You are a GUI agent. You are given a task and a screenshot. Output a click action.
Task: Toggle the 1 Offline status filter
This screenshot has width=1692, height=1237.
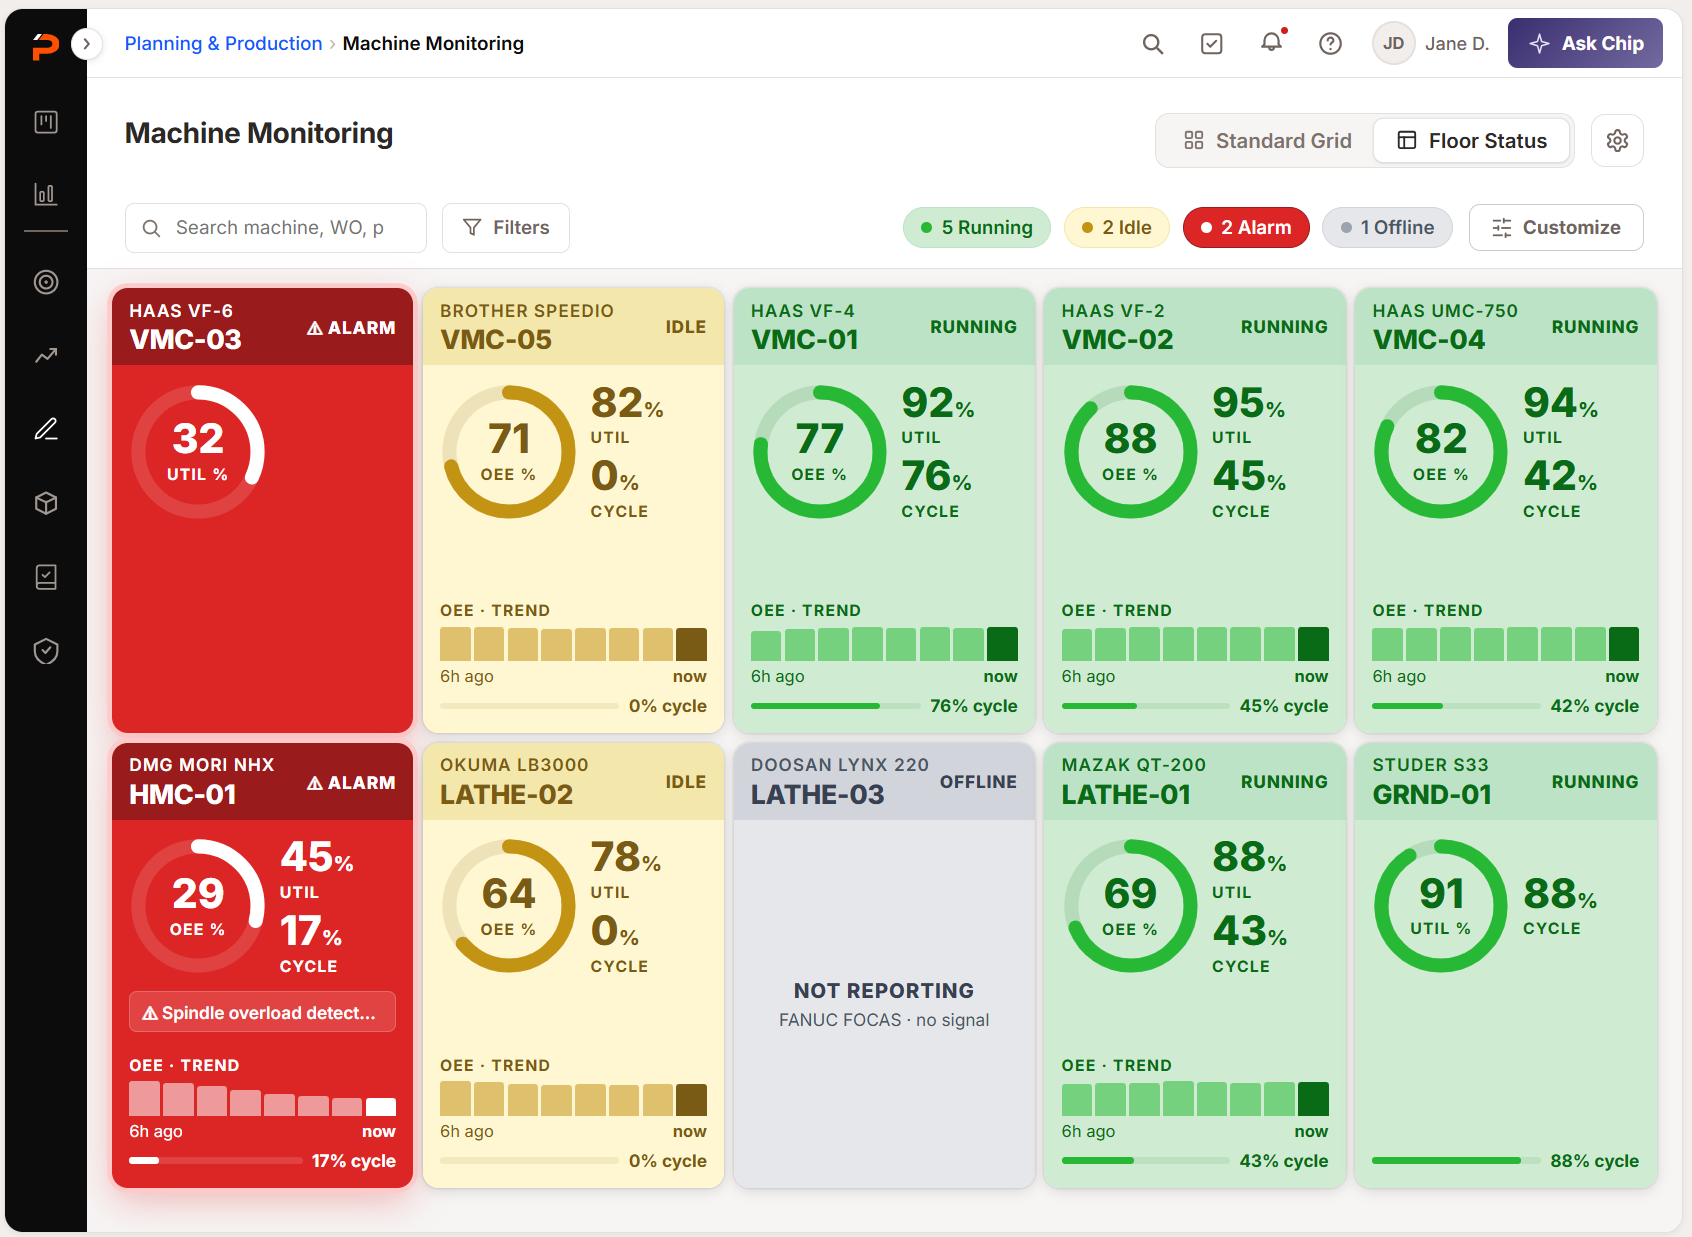pos(1387,228)
